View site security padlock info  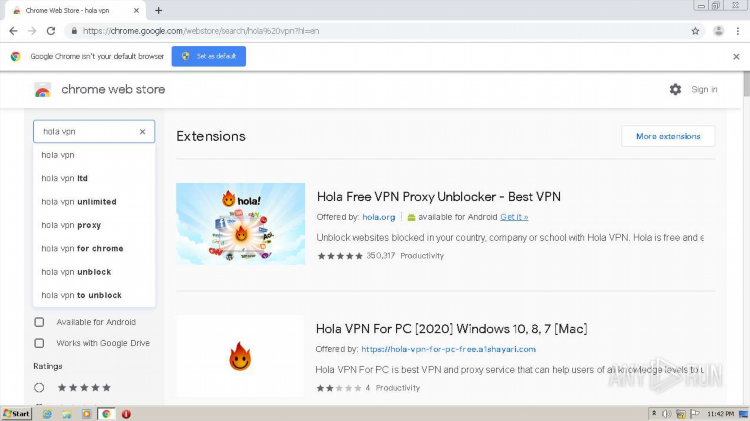pos(74,31)
